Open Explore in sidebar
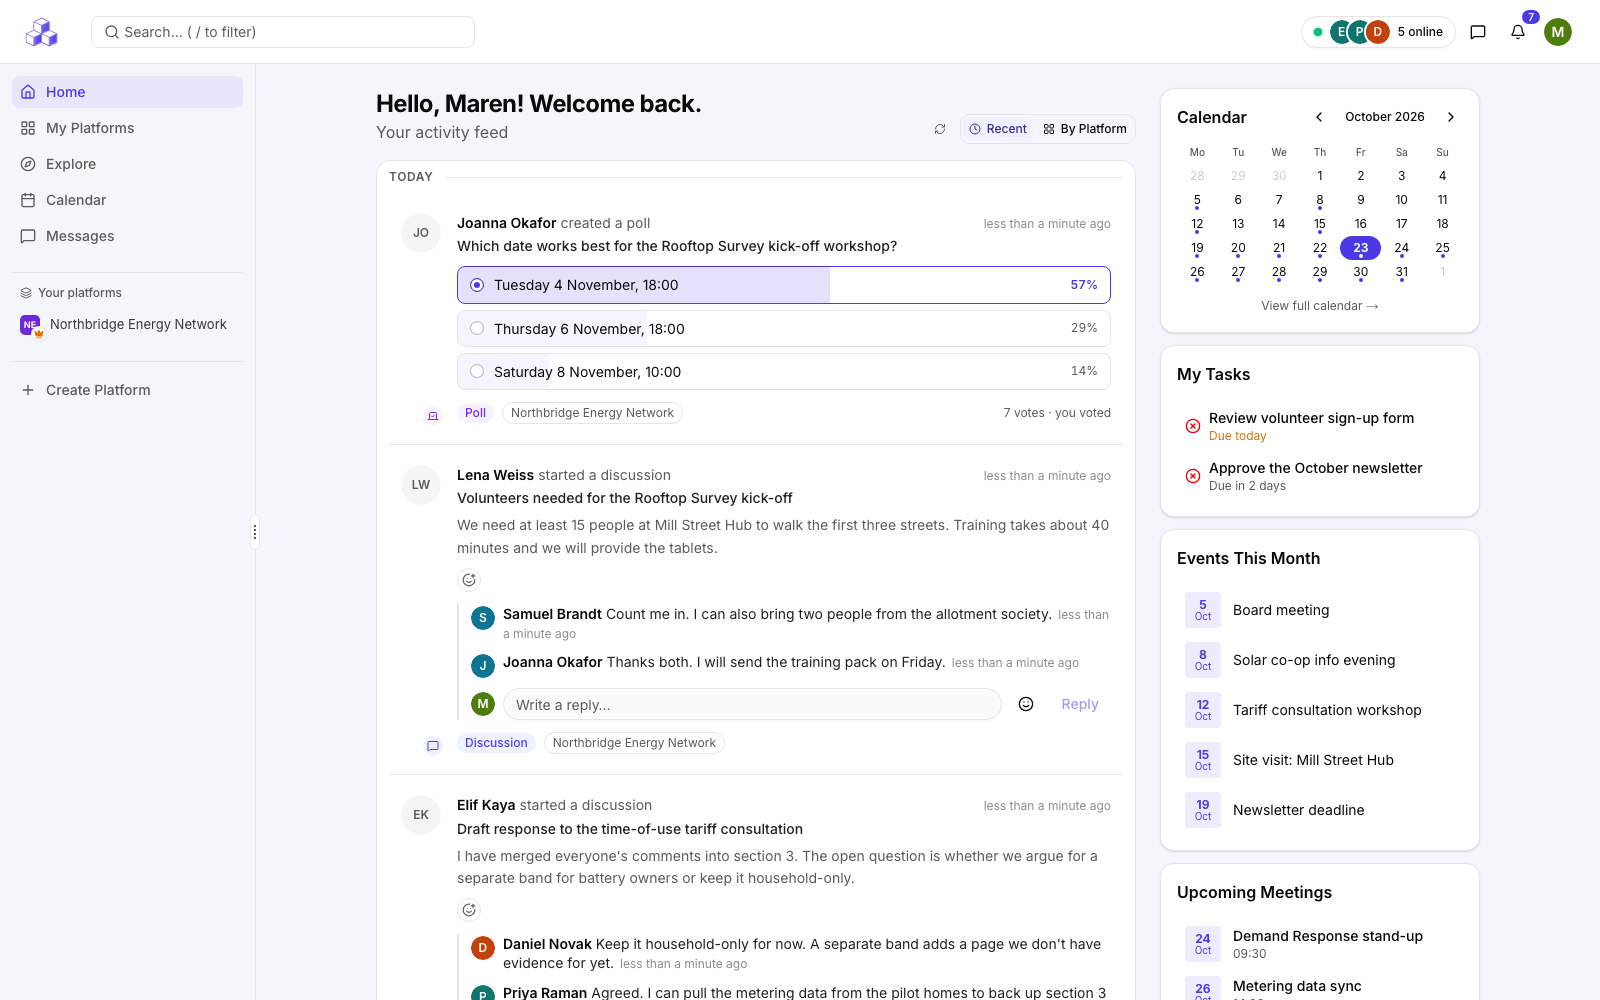This screenshot has height=1000, width=1600. pos(127,164)
